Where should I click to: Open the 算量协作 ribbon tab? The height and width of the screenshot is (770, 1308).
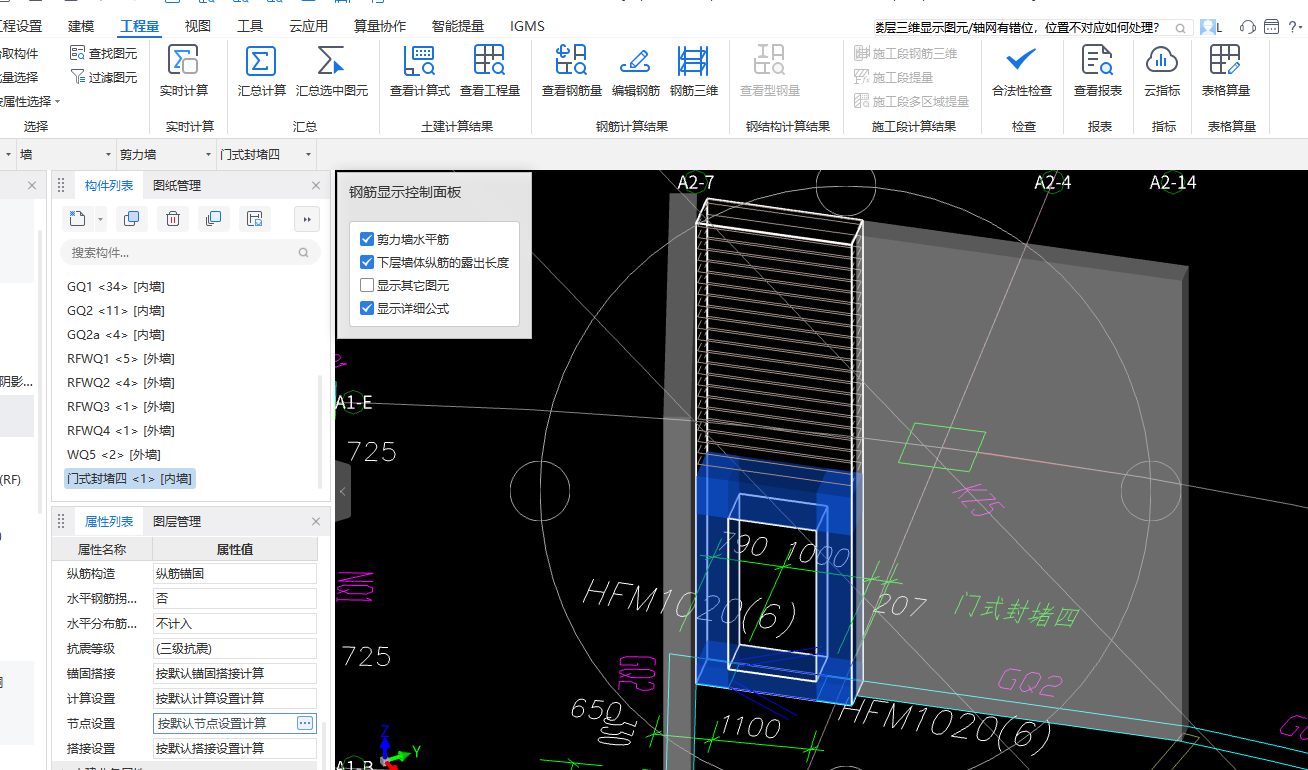pyautogui.click(x=380, y=26)
